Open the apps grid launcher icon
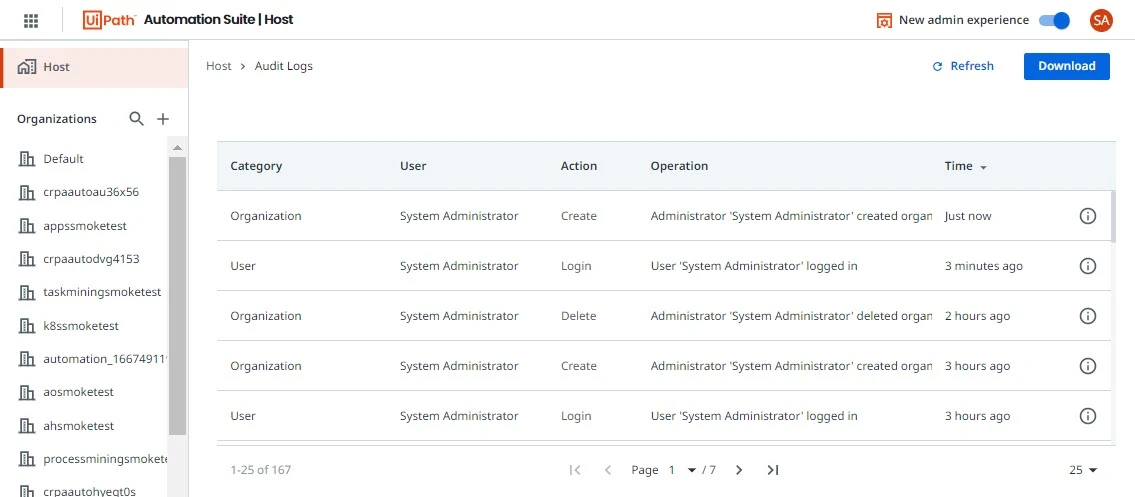This screenshot has width=1135, height=497. tap(30, 20)
